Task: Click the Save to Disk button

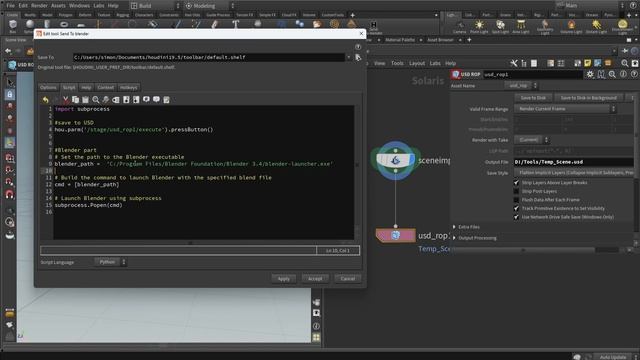Action: tap(533, 98)
